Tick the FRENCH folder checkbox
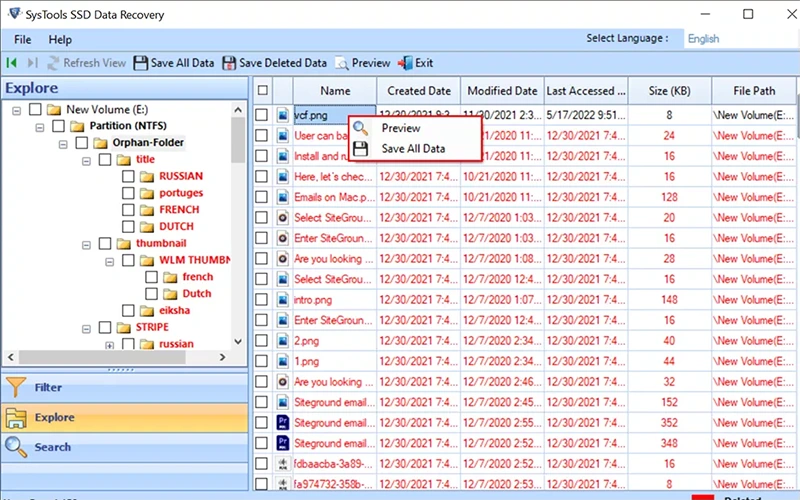This screenshot has height=500, width=800. pos(128,210)
